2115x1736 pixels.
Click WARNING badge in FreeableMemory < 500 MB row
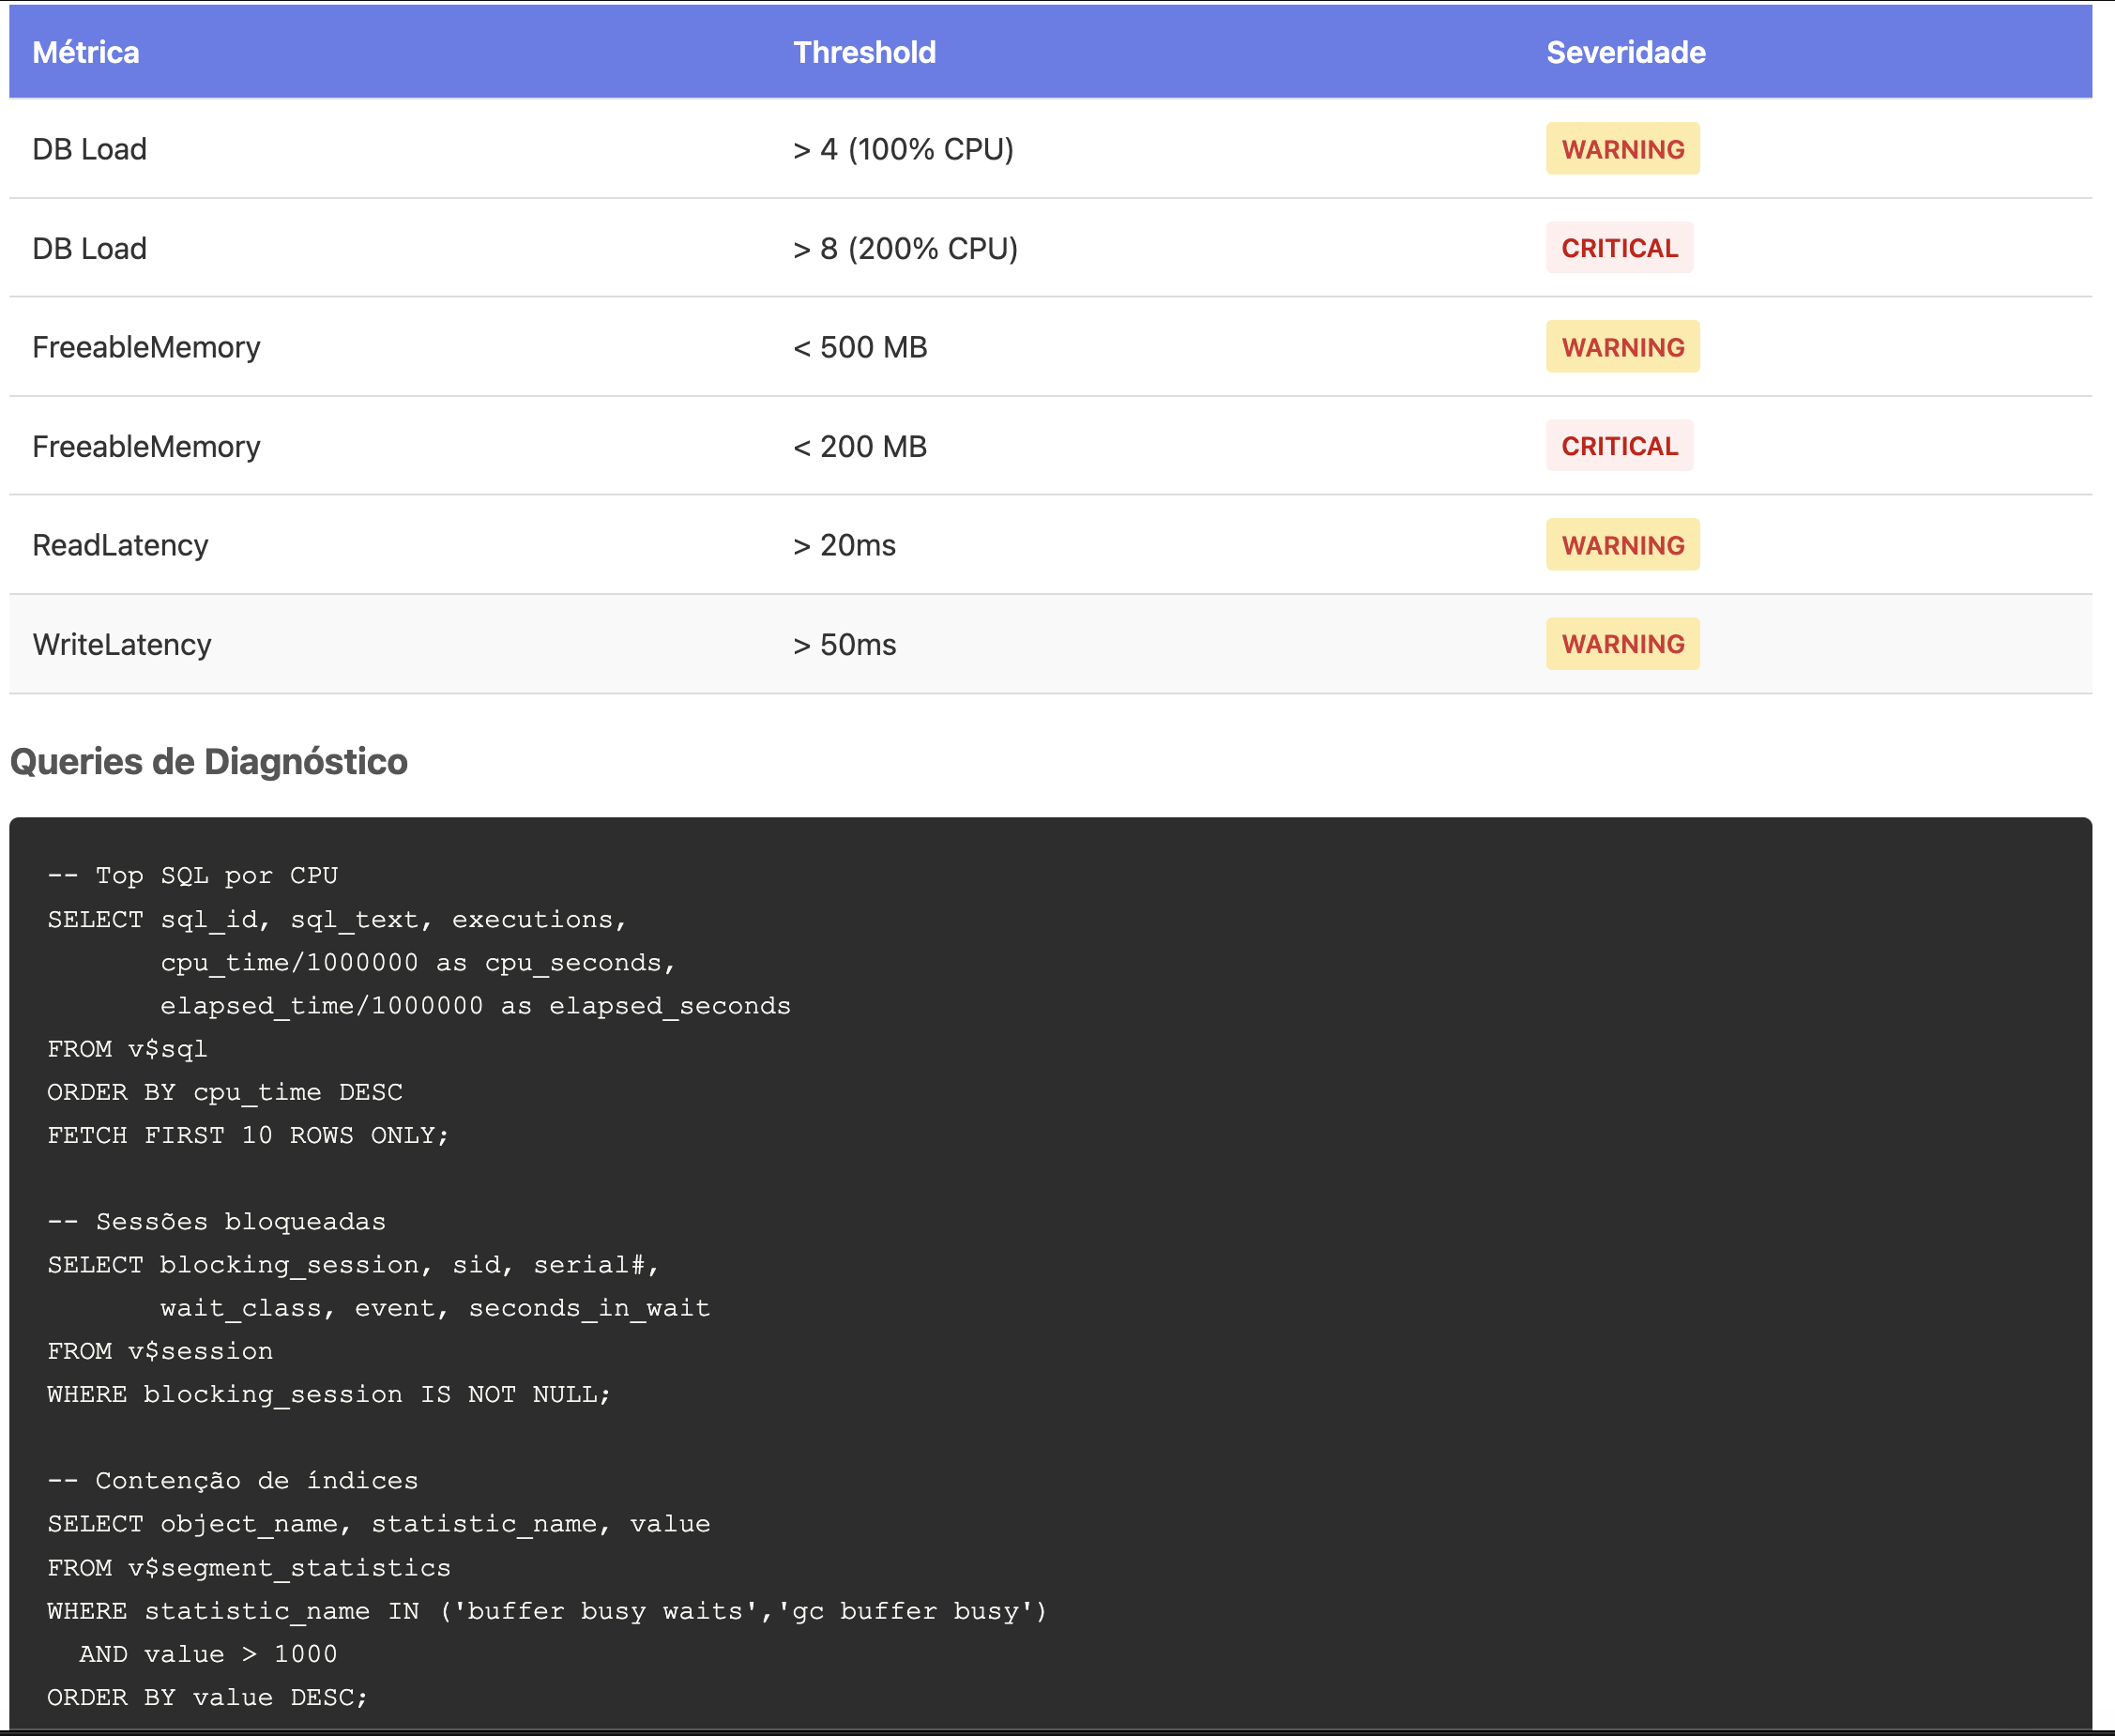pyautogui.click(x=1622, y=347)
